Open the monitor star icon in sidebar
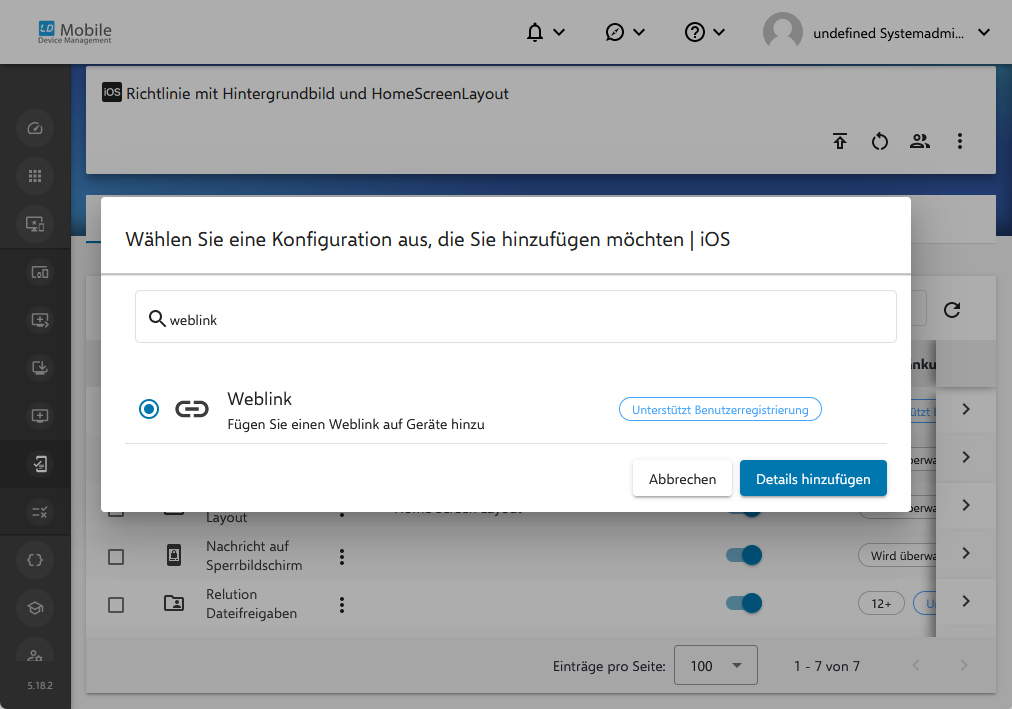The height and width of the screenshot is (709, 1012). [35, 224]
